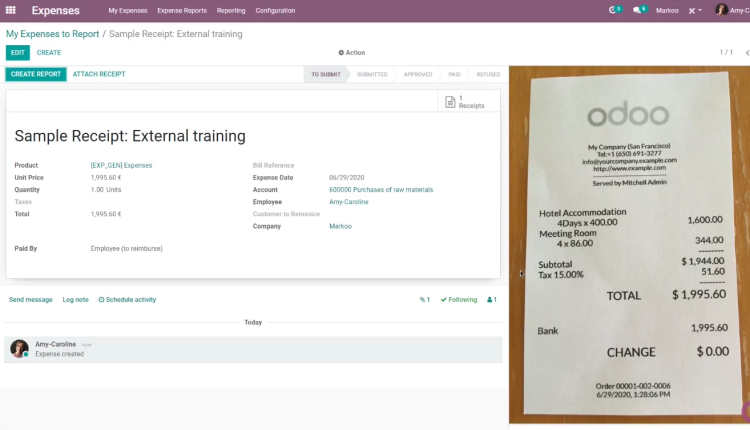The width and height of the screenshot is (750, 430).
Task: Click Schedule activity
Action: pos(127,299)
